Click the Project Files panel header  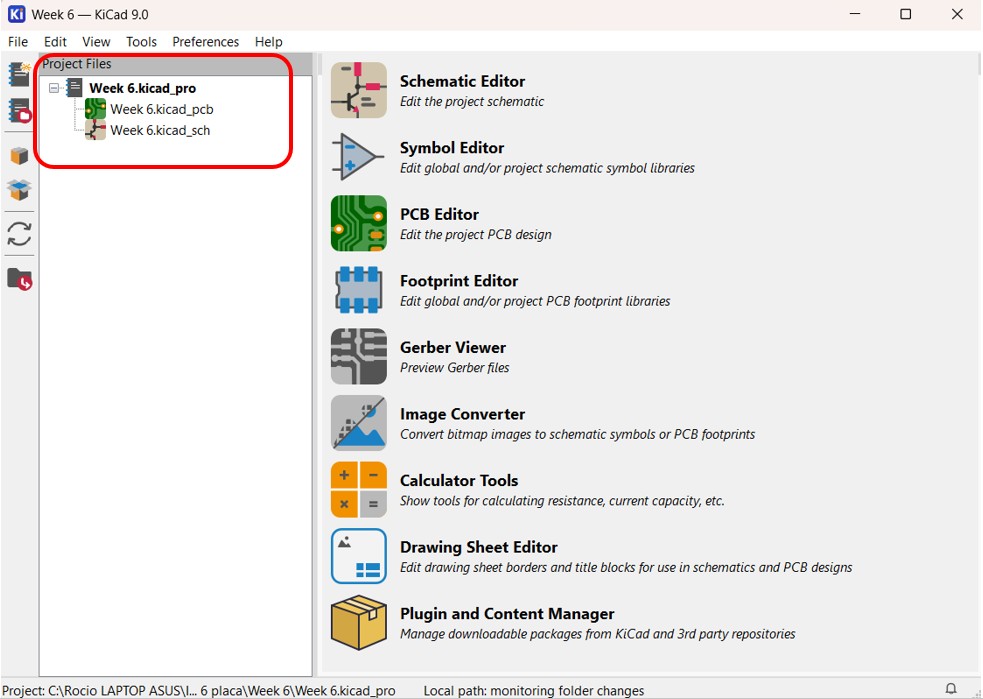pos(176,64)
